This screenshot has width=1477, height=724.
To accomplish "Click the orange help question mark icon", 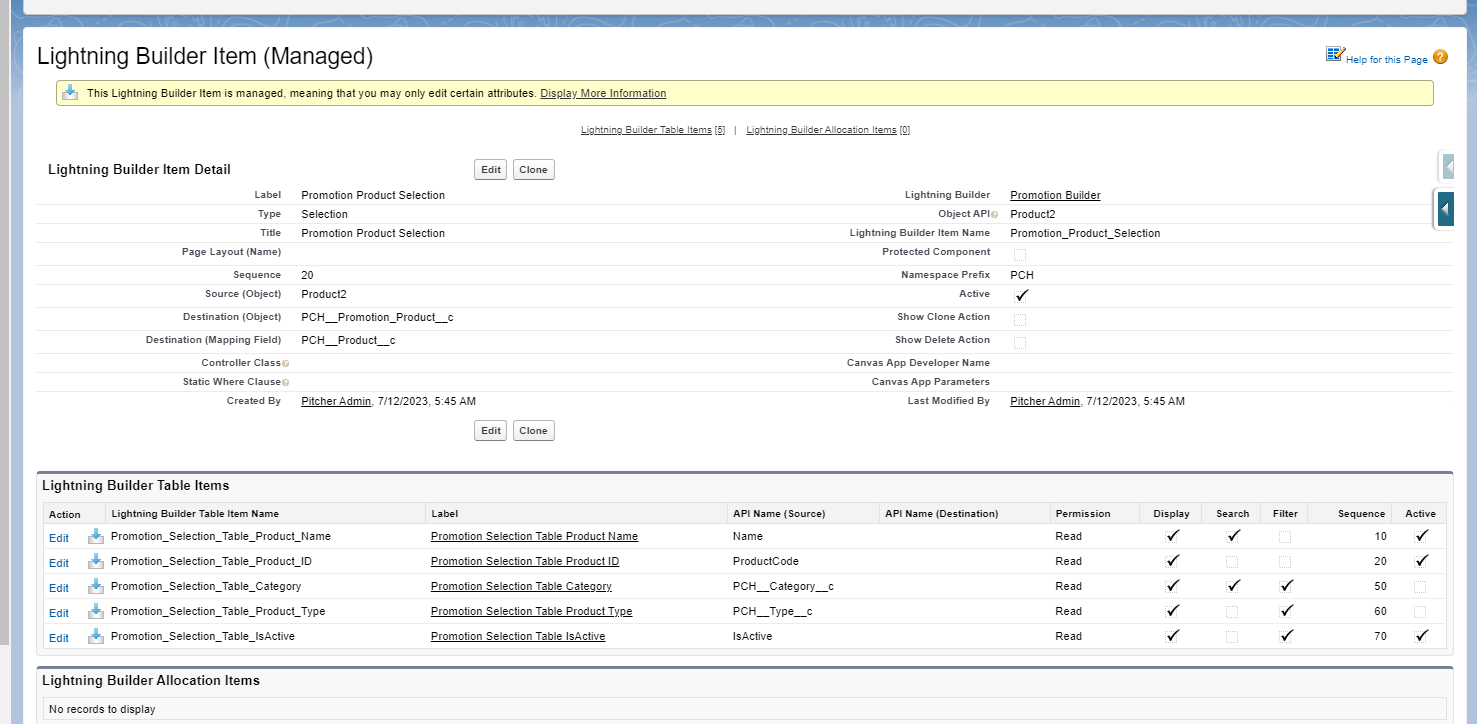I will click(1440, 58).
